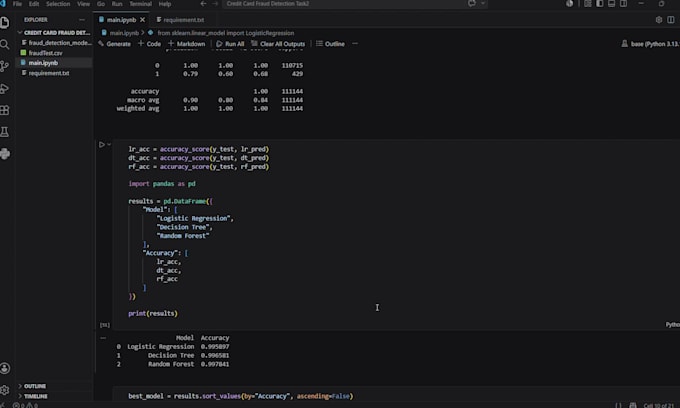Open the Search view icon
This screenshot has height=408, width=680.
pyautogui.click(x=5, y=44)
